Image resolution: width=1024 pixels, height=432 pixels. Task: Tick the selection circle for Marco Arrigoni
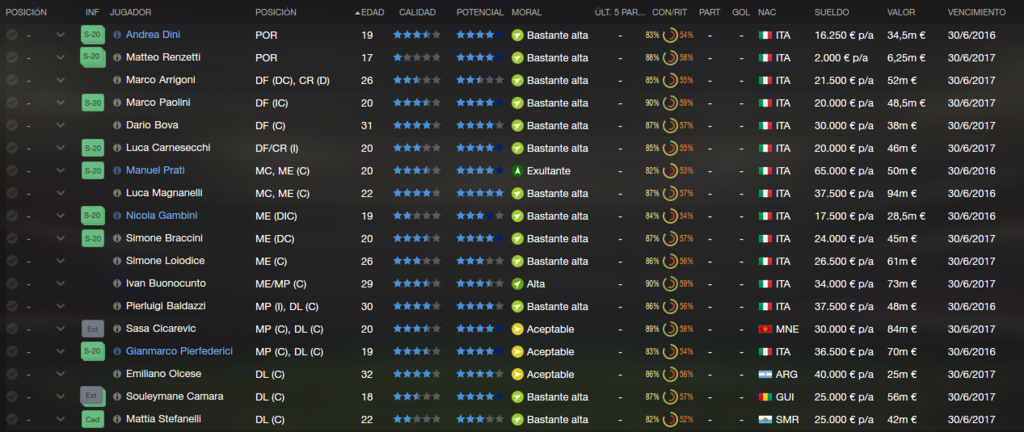click(12, 80)
